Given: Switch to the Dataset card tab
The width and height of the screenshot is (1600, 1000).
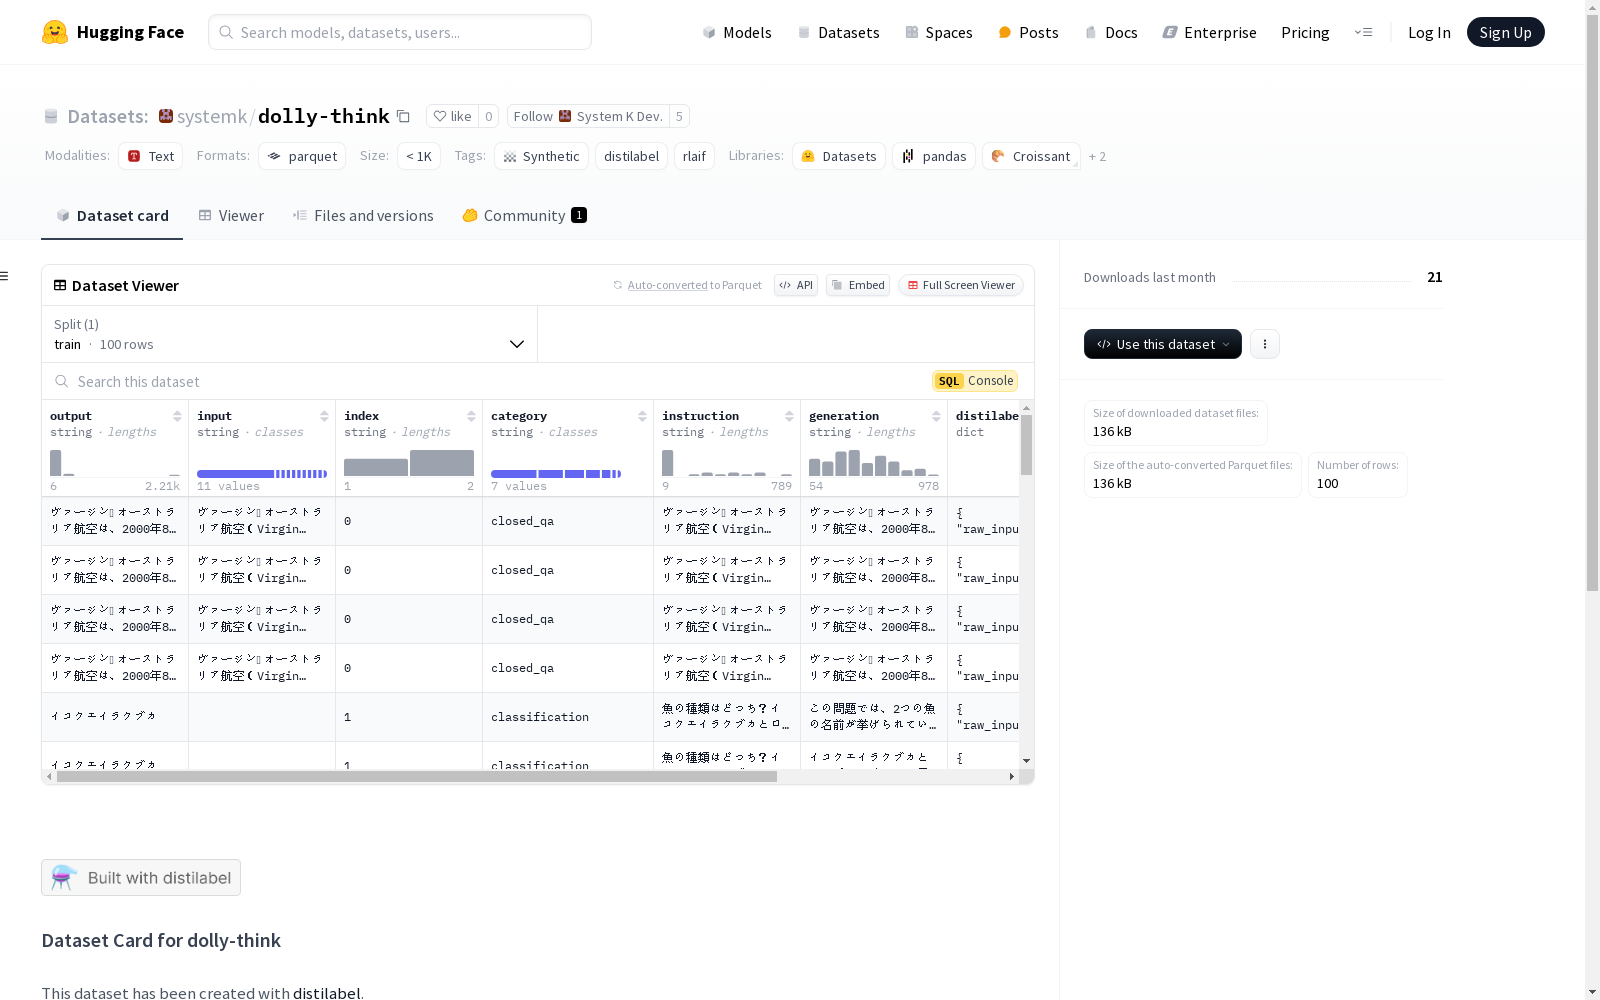Looking at the screenshot, I should click(x=112, y=216).
